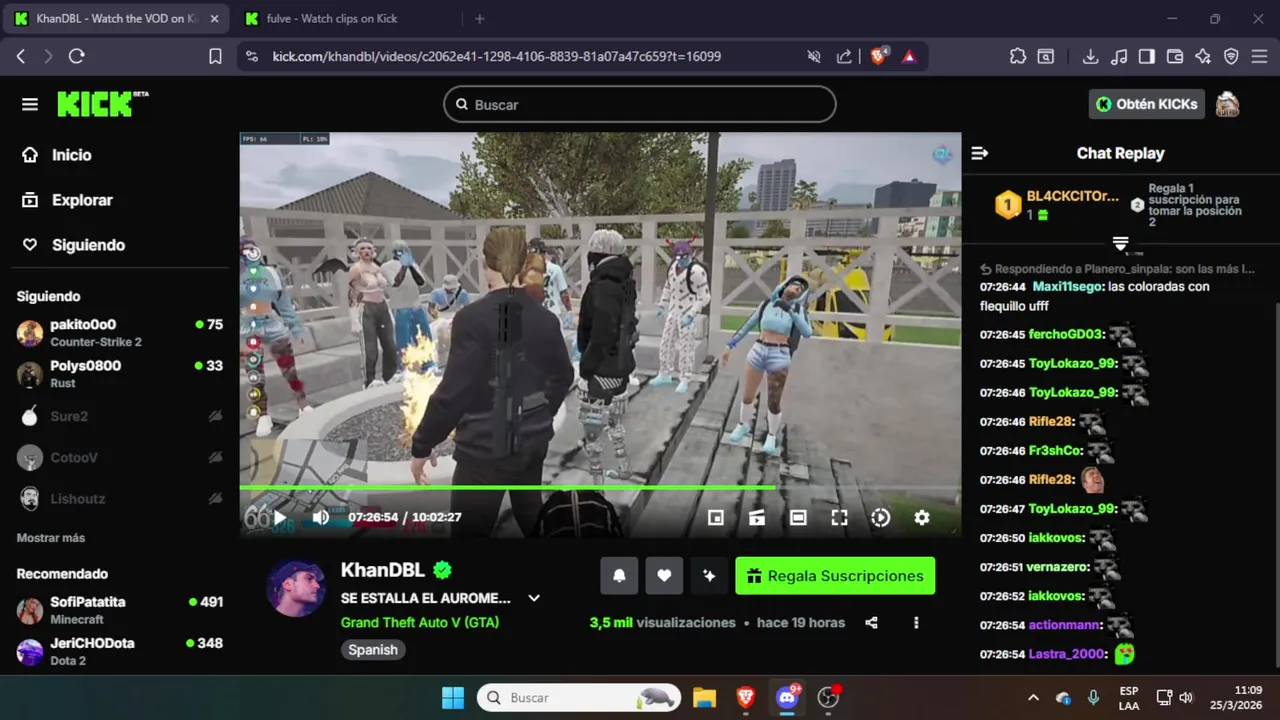Open Brave VPN shield icon

point(1231,57)
